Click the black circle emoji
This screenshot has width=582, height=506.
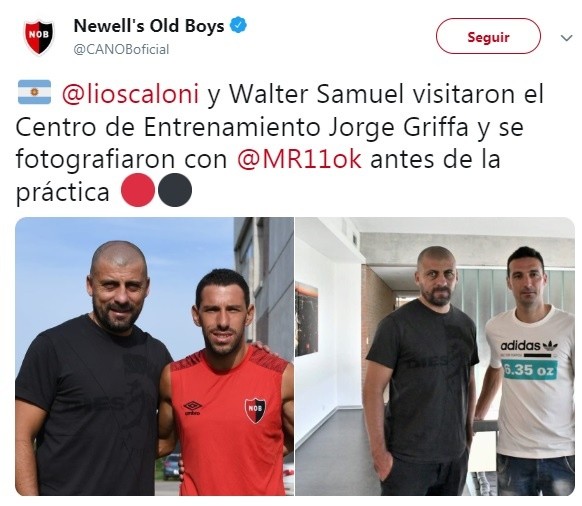coord(175,190)
